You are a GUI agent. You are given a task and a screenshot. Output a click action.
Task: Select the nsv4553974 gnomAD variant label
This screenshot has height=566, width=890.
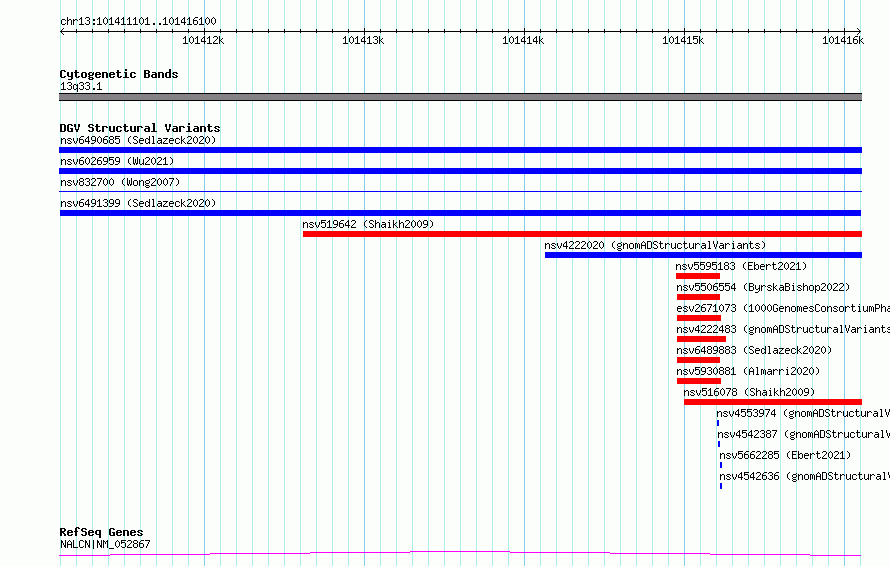[803, 413]
